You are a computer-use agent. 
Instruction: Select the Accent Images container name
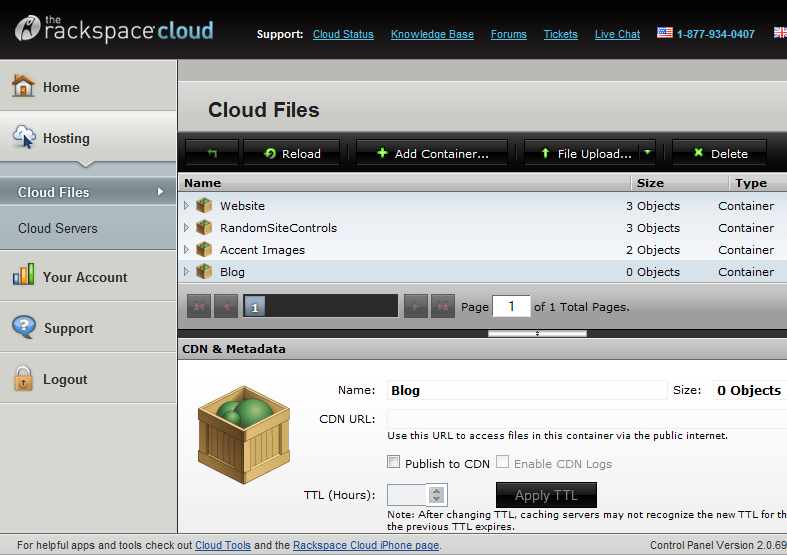point(263,250)
